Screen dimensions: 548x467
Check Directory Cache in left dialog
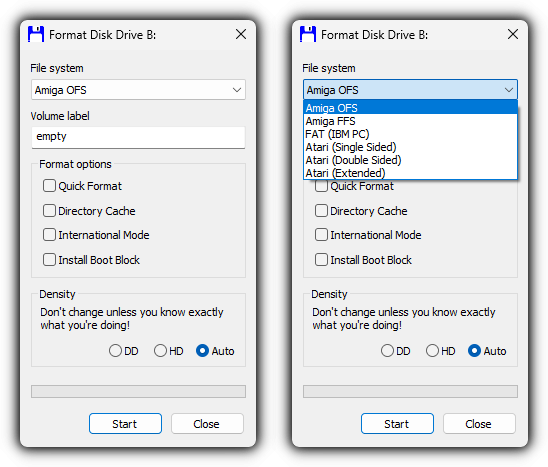49,211
